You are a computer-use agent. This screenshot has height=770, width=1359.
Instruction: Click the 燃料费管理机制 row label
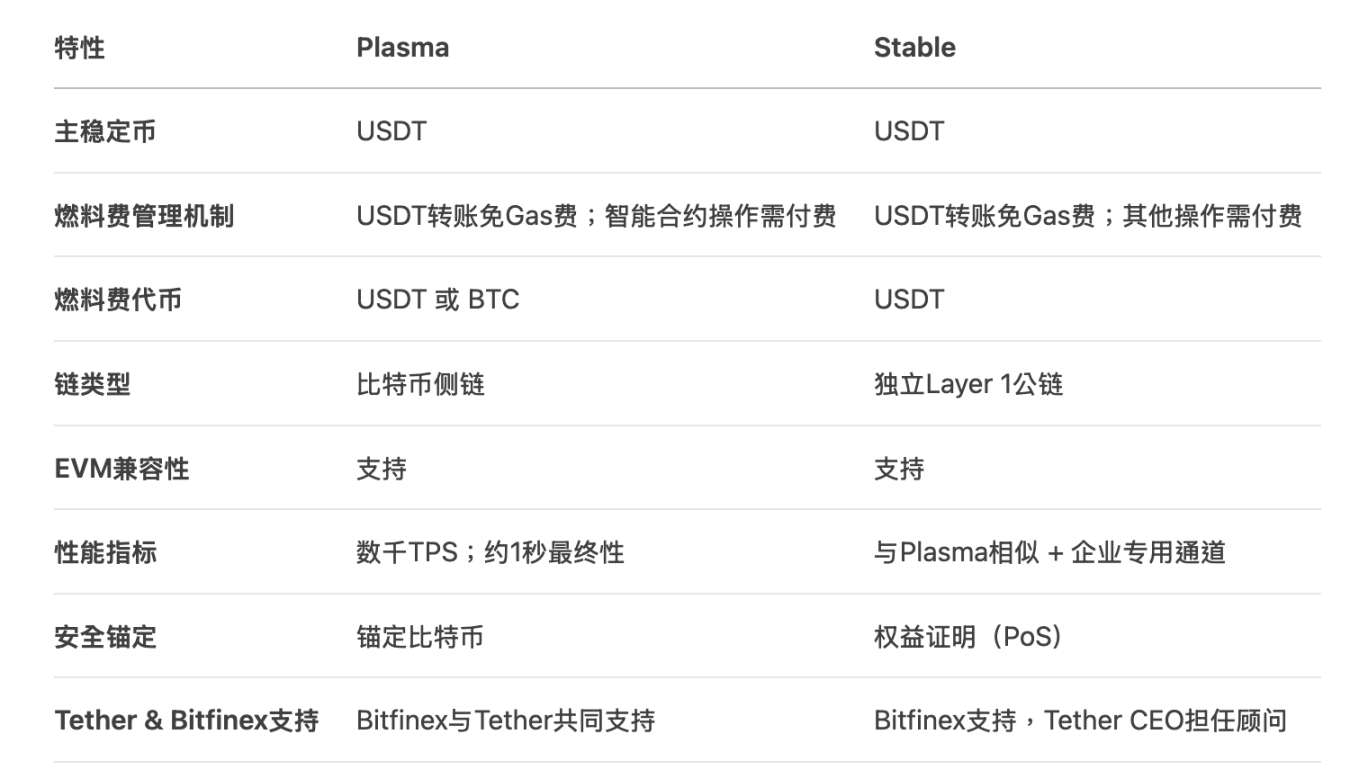click(144, 215)
